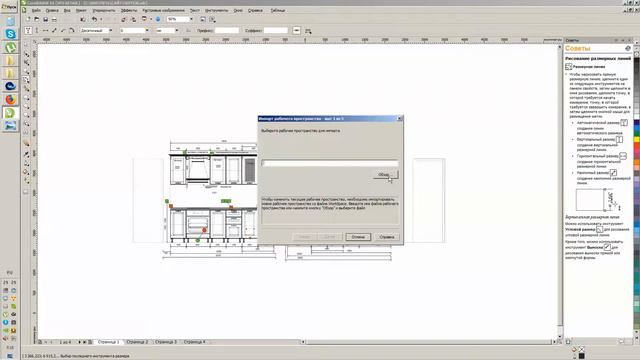
Task: Close the workspace import dialog
Action: coord(400,118)
